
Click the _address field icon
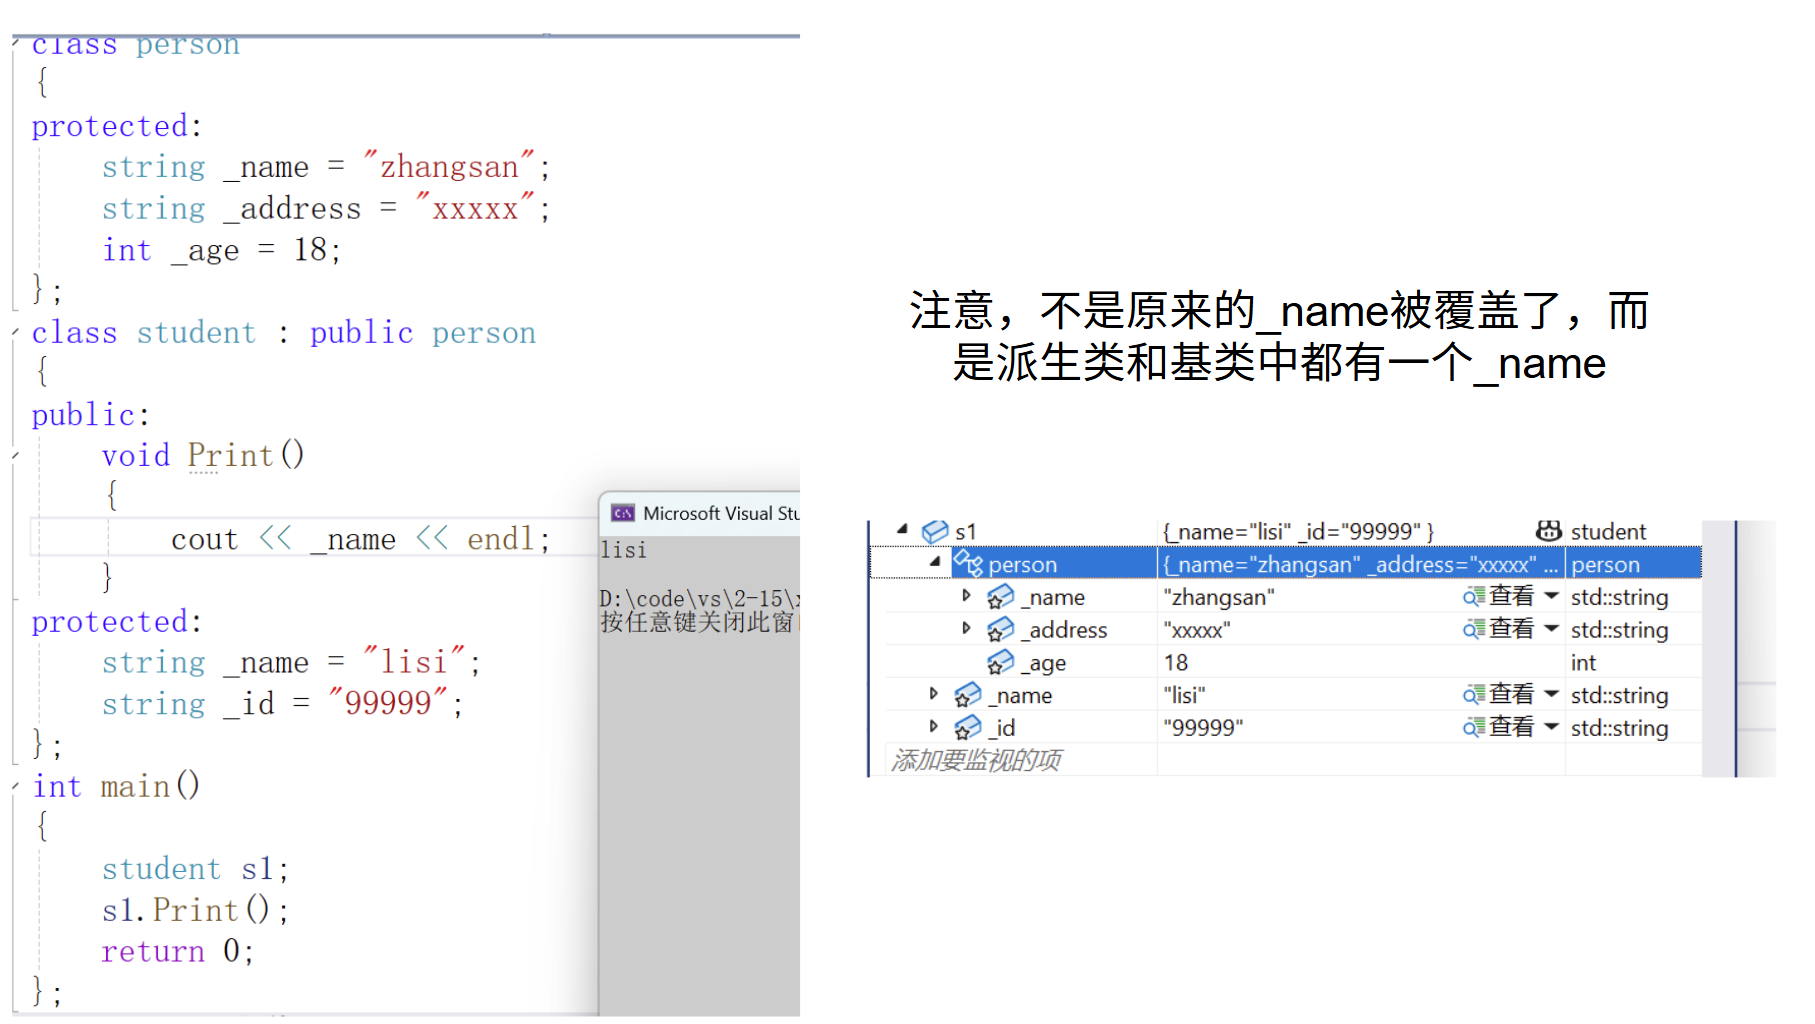tap(1000, 630)
